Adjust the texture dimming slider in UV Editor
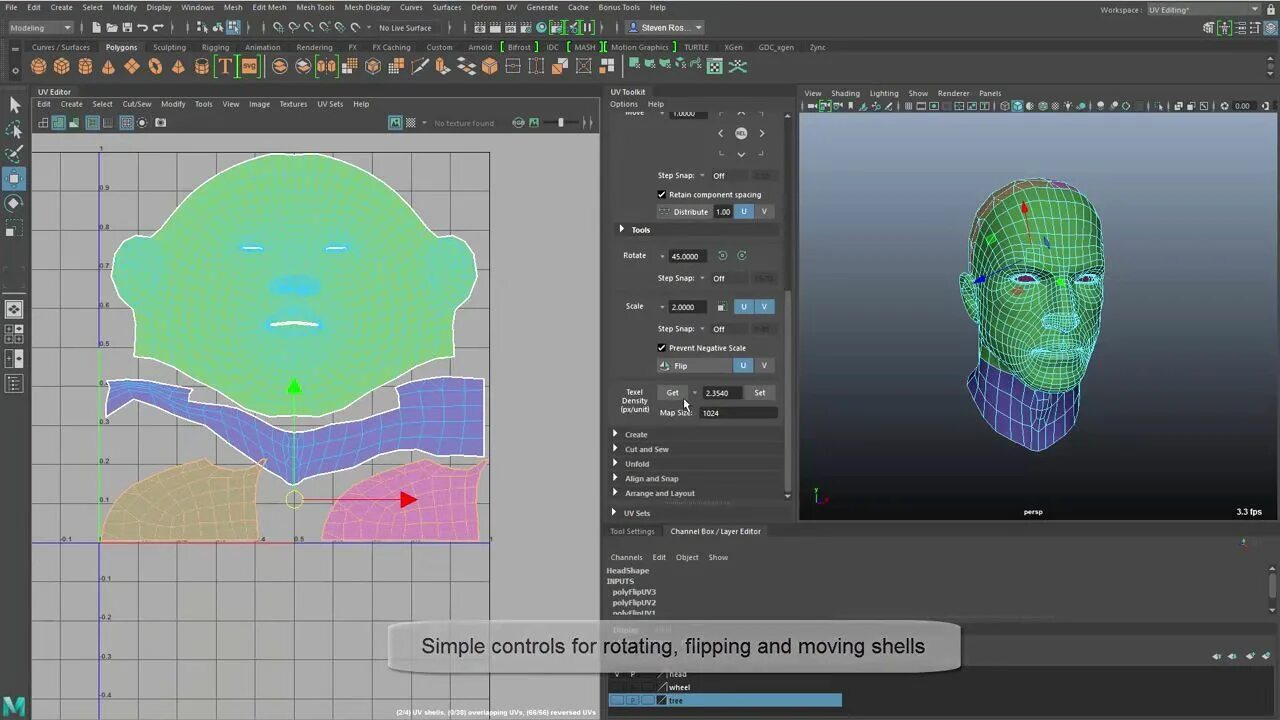1280x720 pixels. pyautogui.click(x=560, y=123)
